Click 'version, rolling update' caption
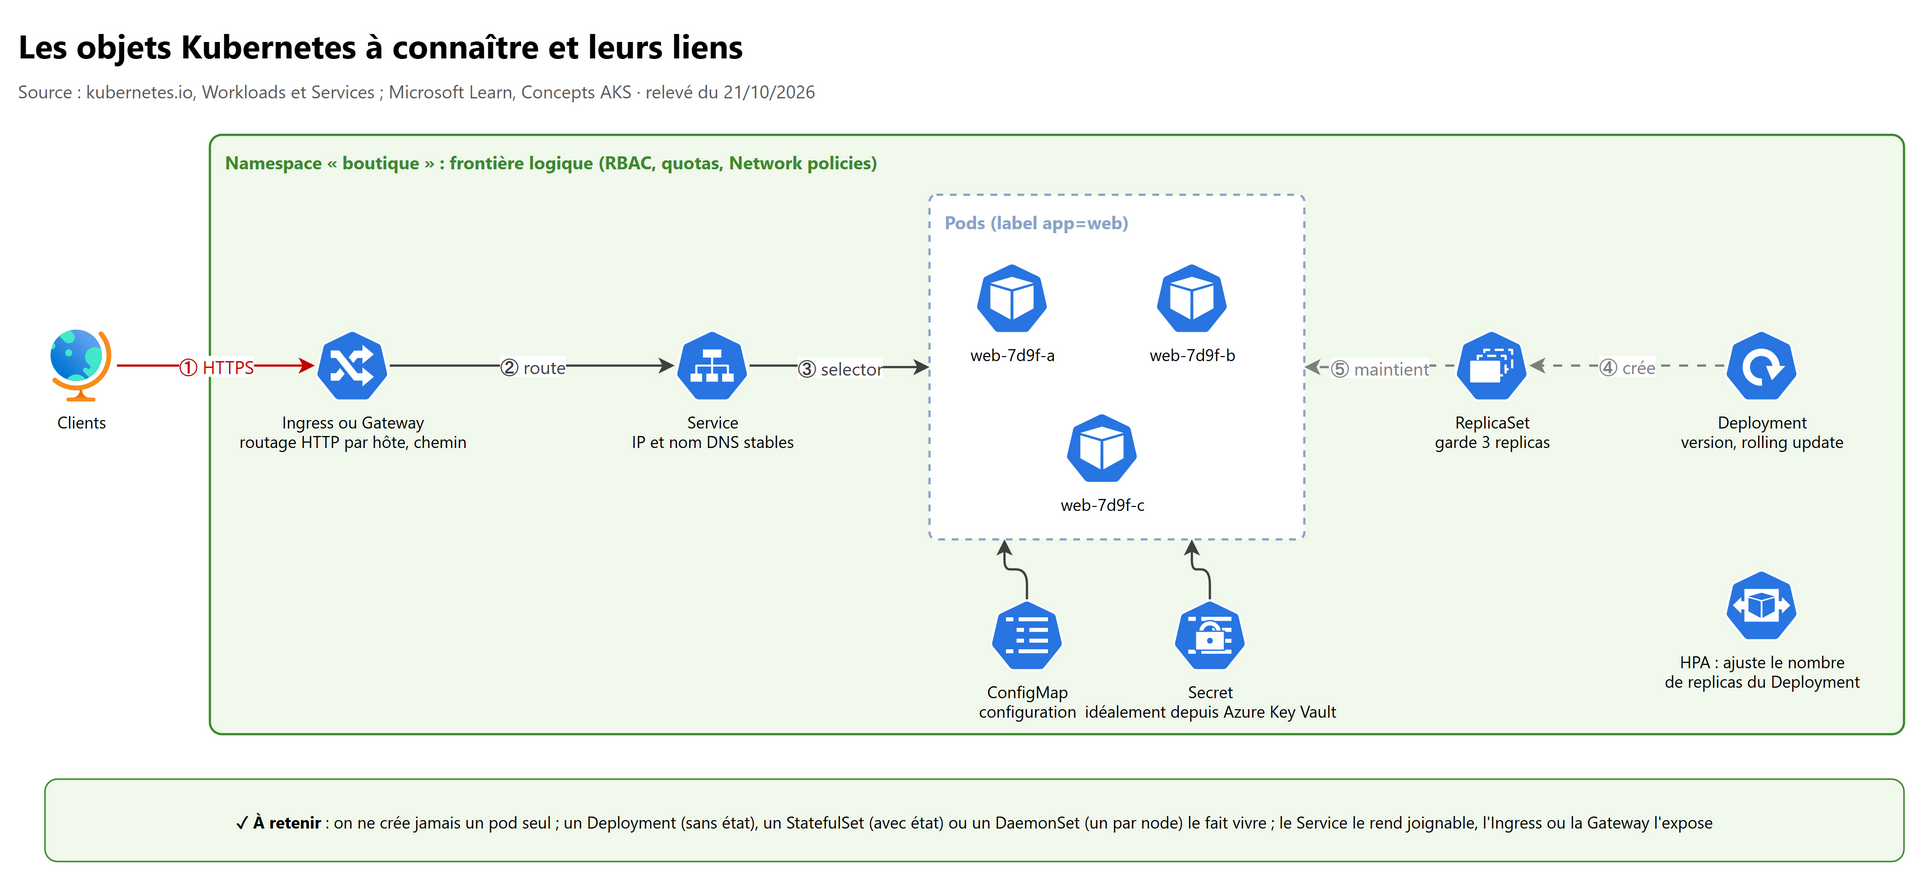The image size is (1924, 881). click(1762, 442)
